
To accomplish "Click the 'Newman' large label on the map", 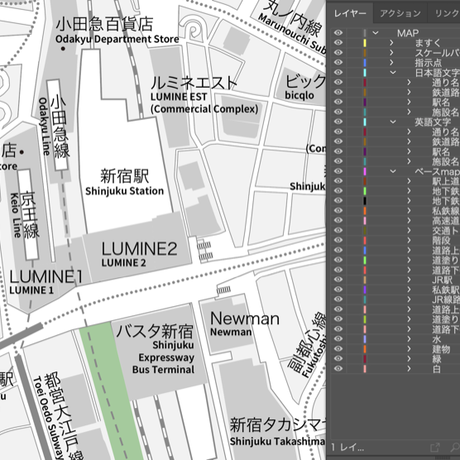I will pos(245,319).
